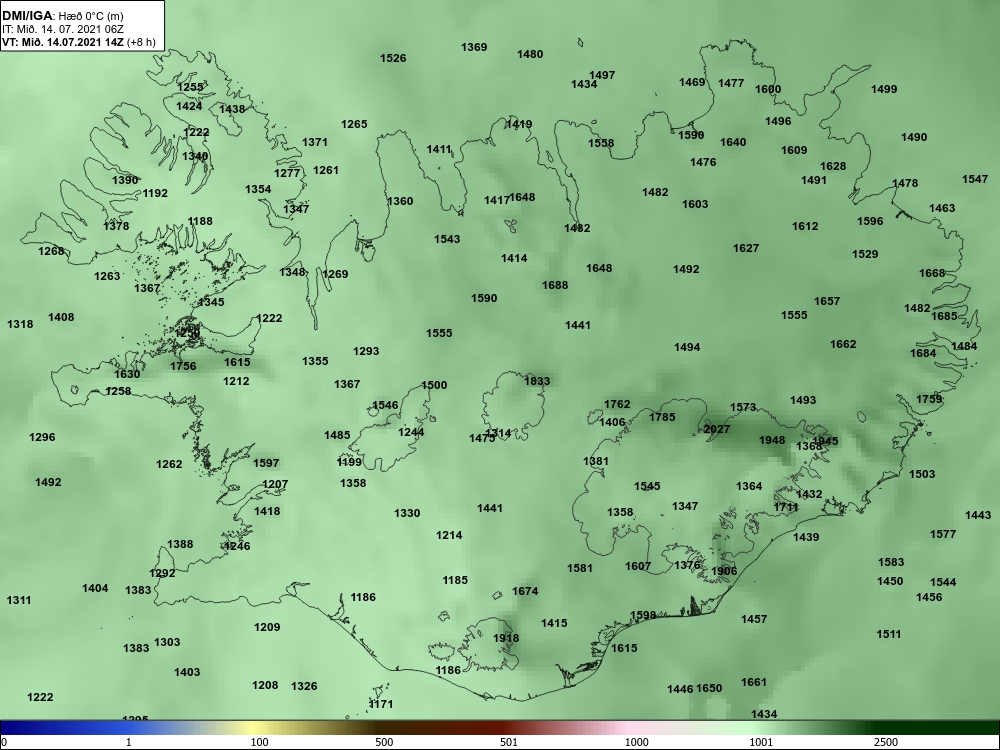1000x750 pixels.
Task: Click the offshore value 1526 in the north
Action: (x=393, y=58)
